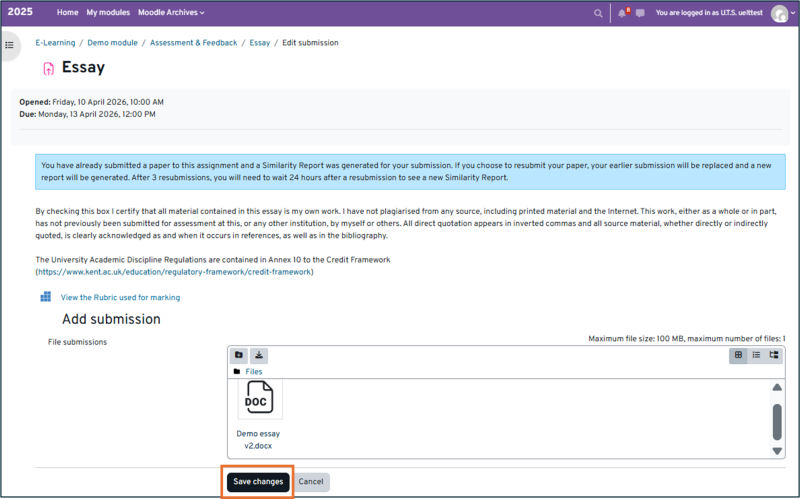
Task: Open My modules in navigation
Action: pos(108,13)
